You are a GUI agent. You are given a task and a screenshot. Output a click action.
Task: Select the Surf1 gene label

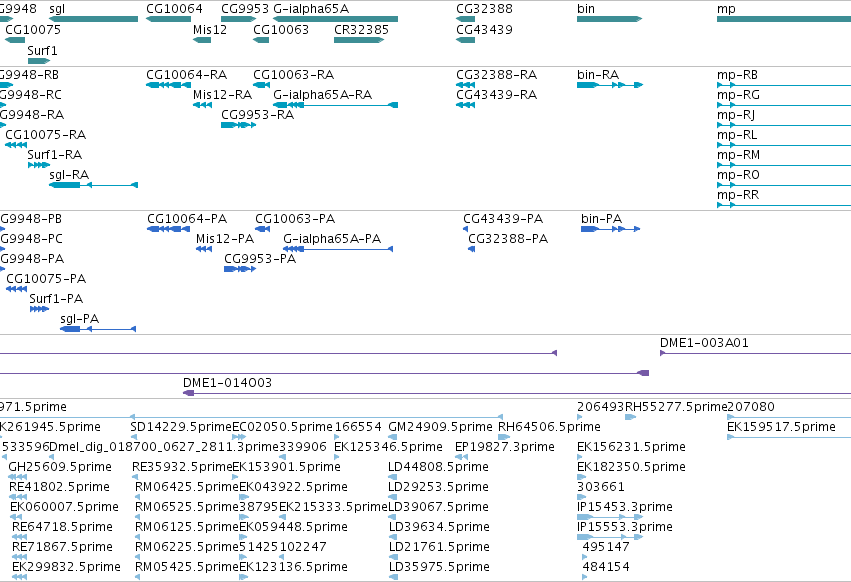[42, 50]
